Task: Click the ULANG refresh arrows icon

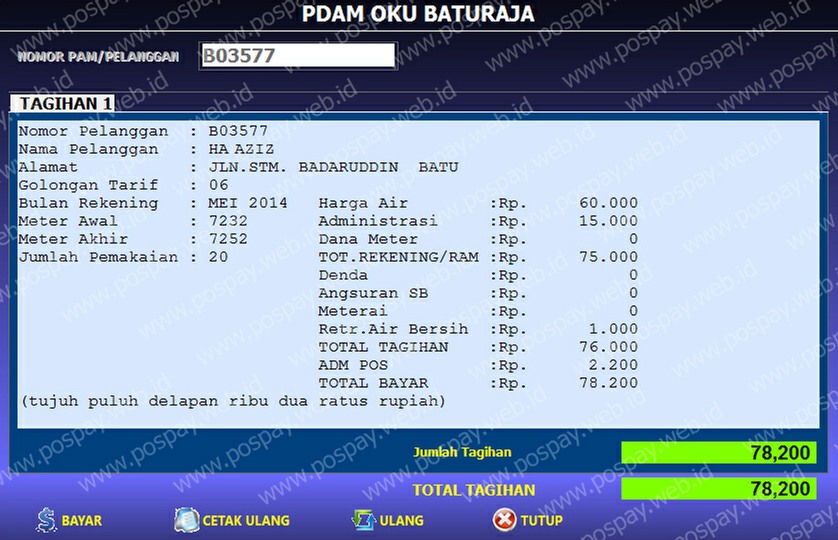Action: coord(363,520)
